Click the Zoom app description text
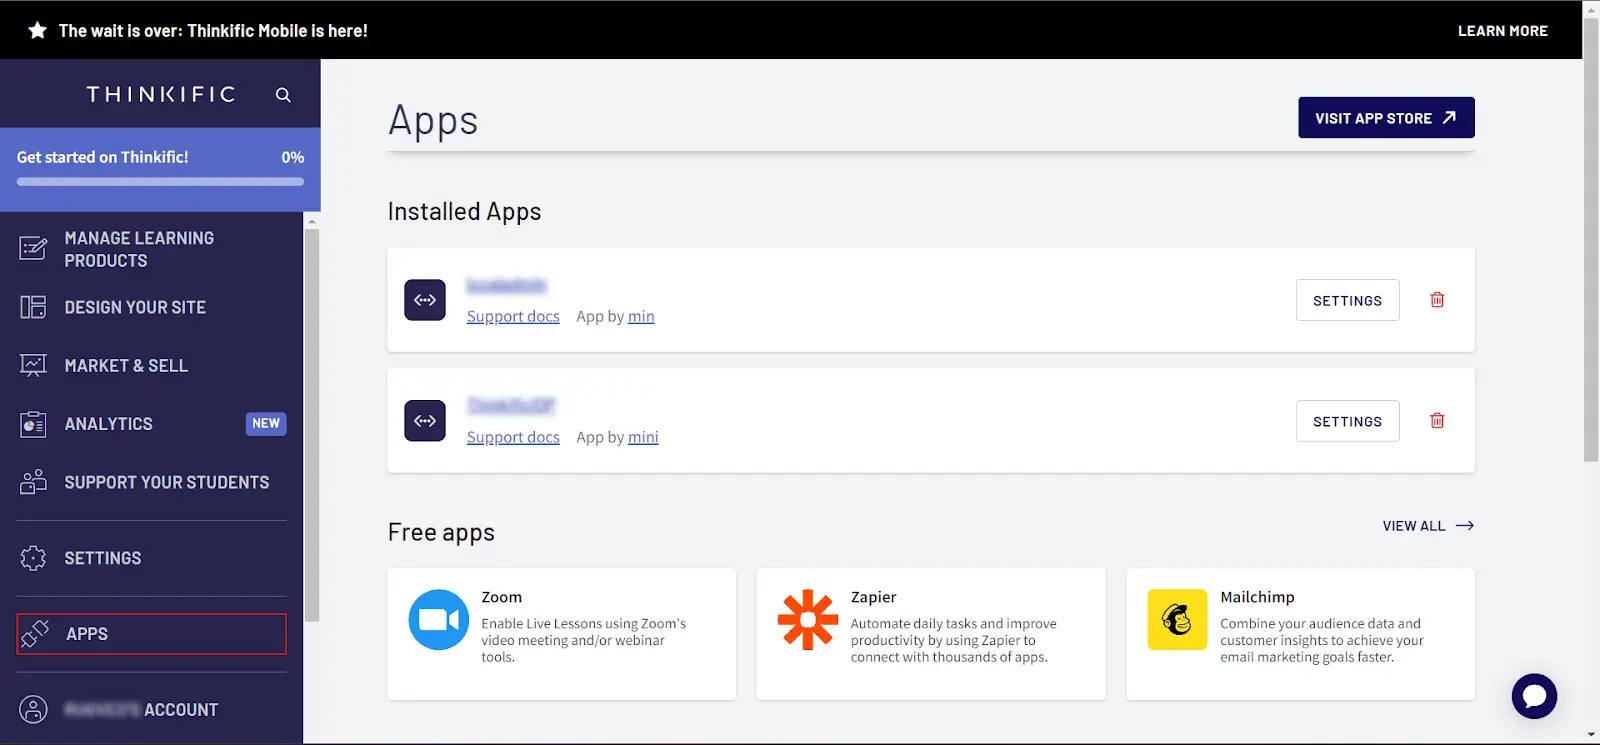This screenshot has height=745, width=1600. (583, 640)
